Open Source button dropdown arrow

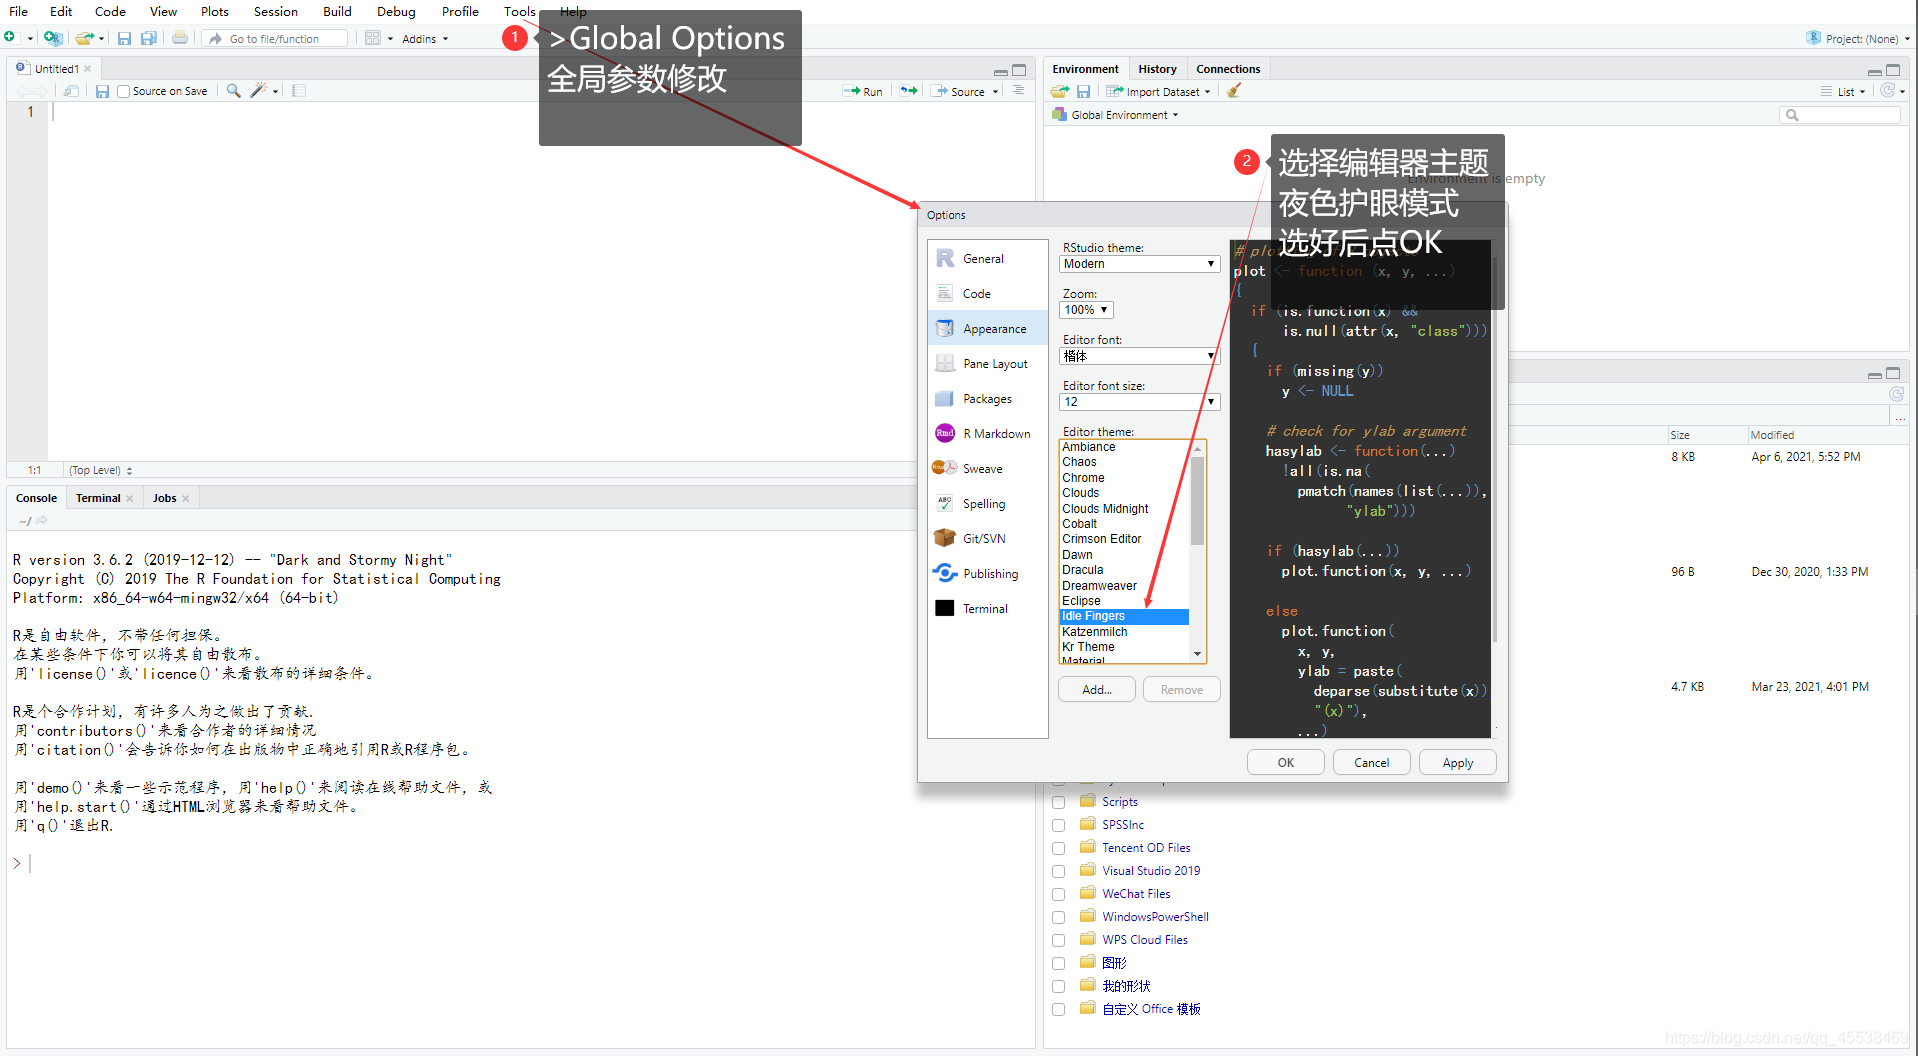[x=995, y=92]
